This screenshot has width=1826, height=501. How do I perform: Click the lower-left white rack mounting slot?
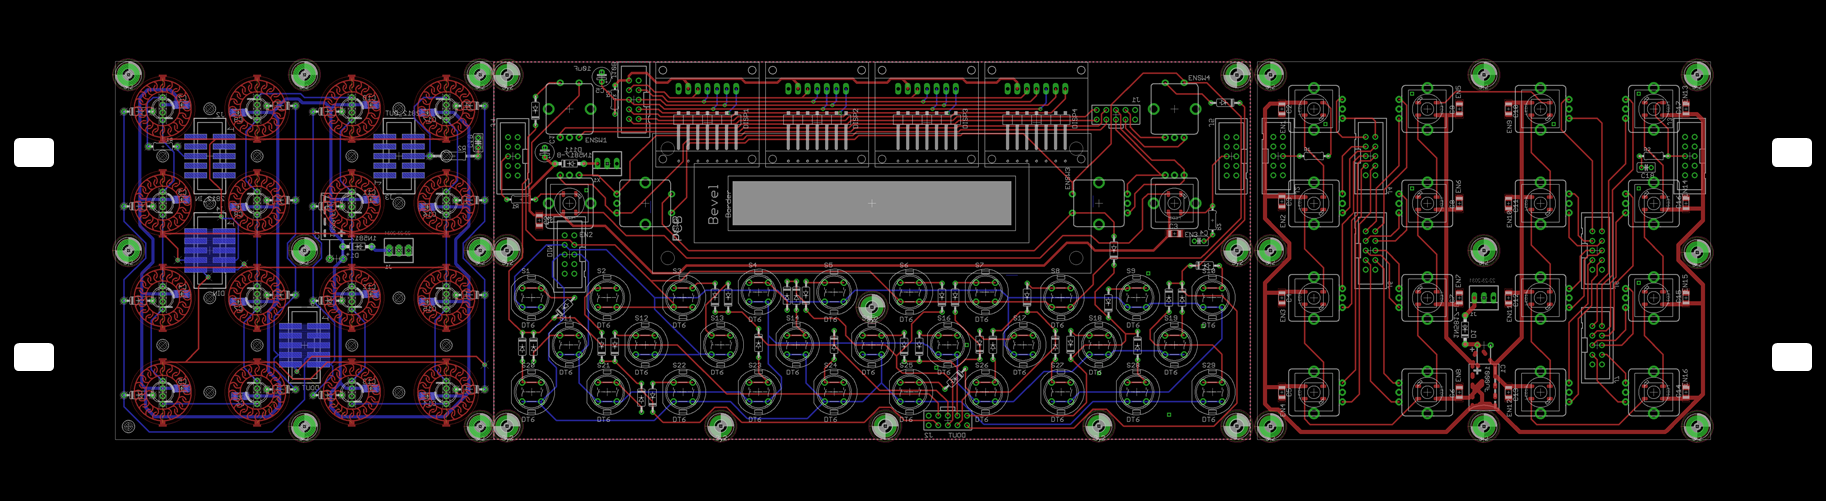click(34, 357)
